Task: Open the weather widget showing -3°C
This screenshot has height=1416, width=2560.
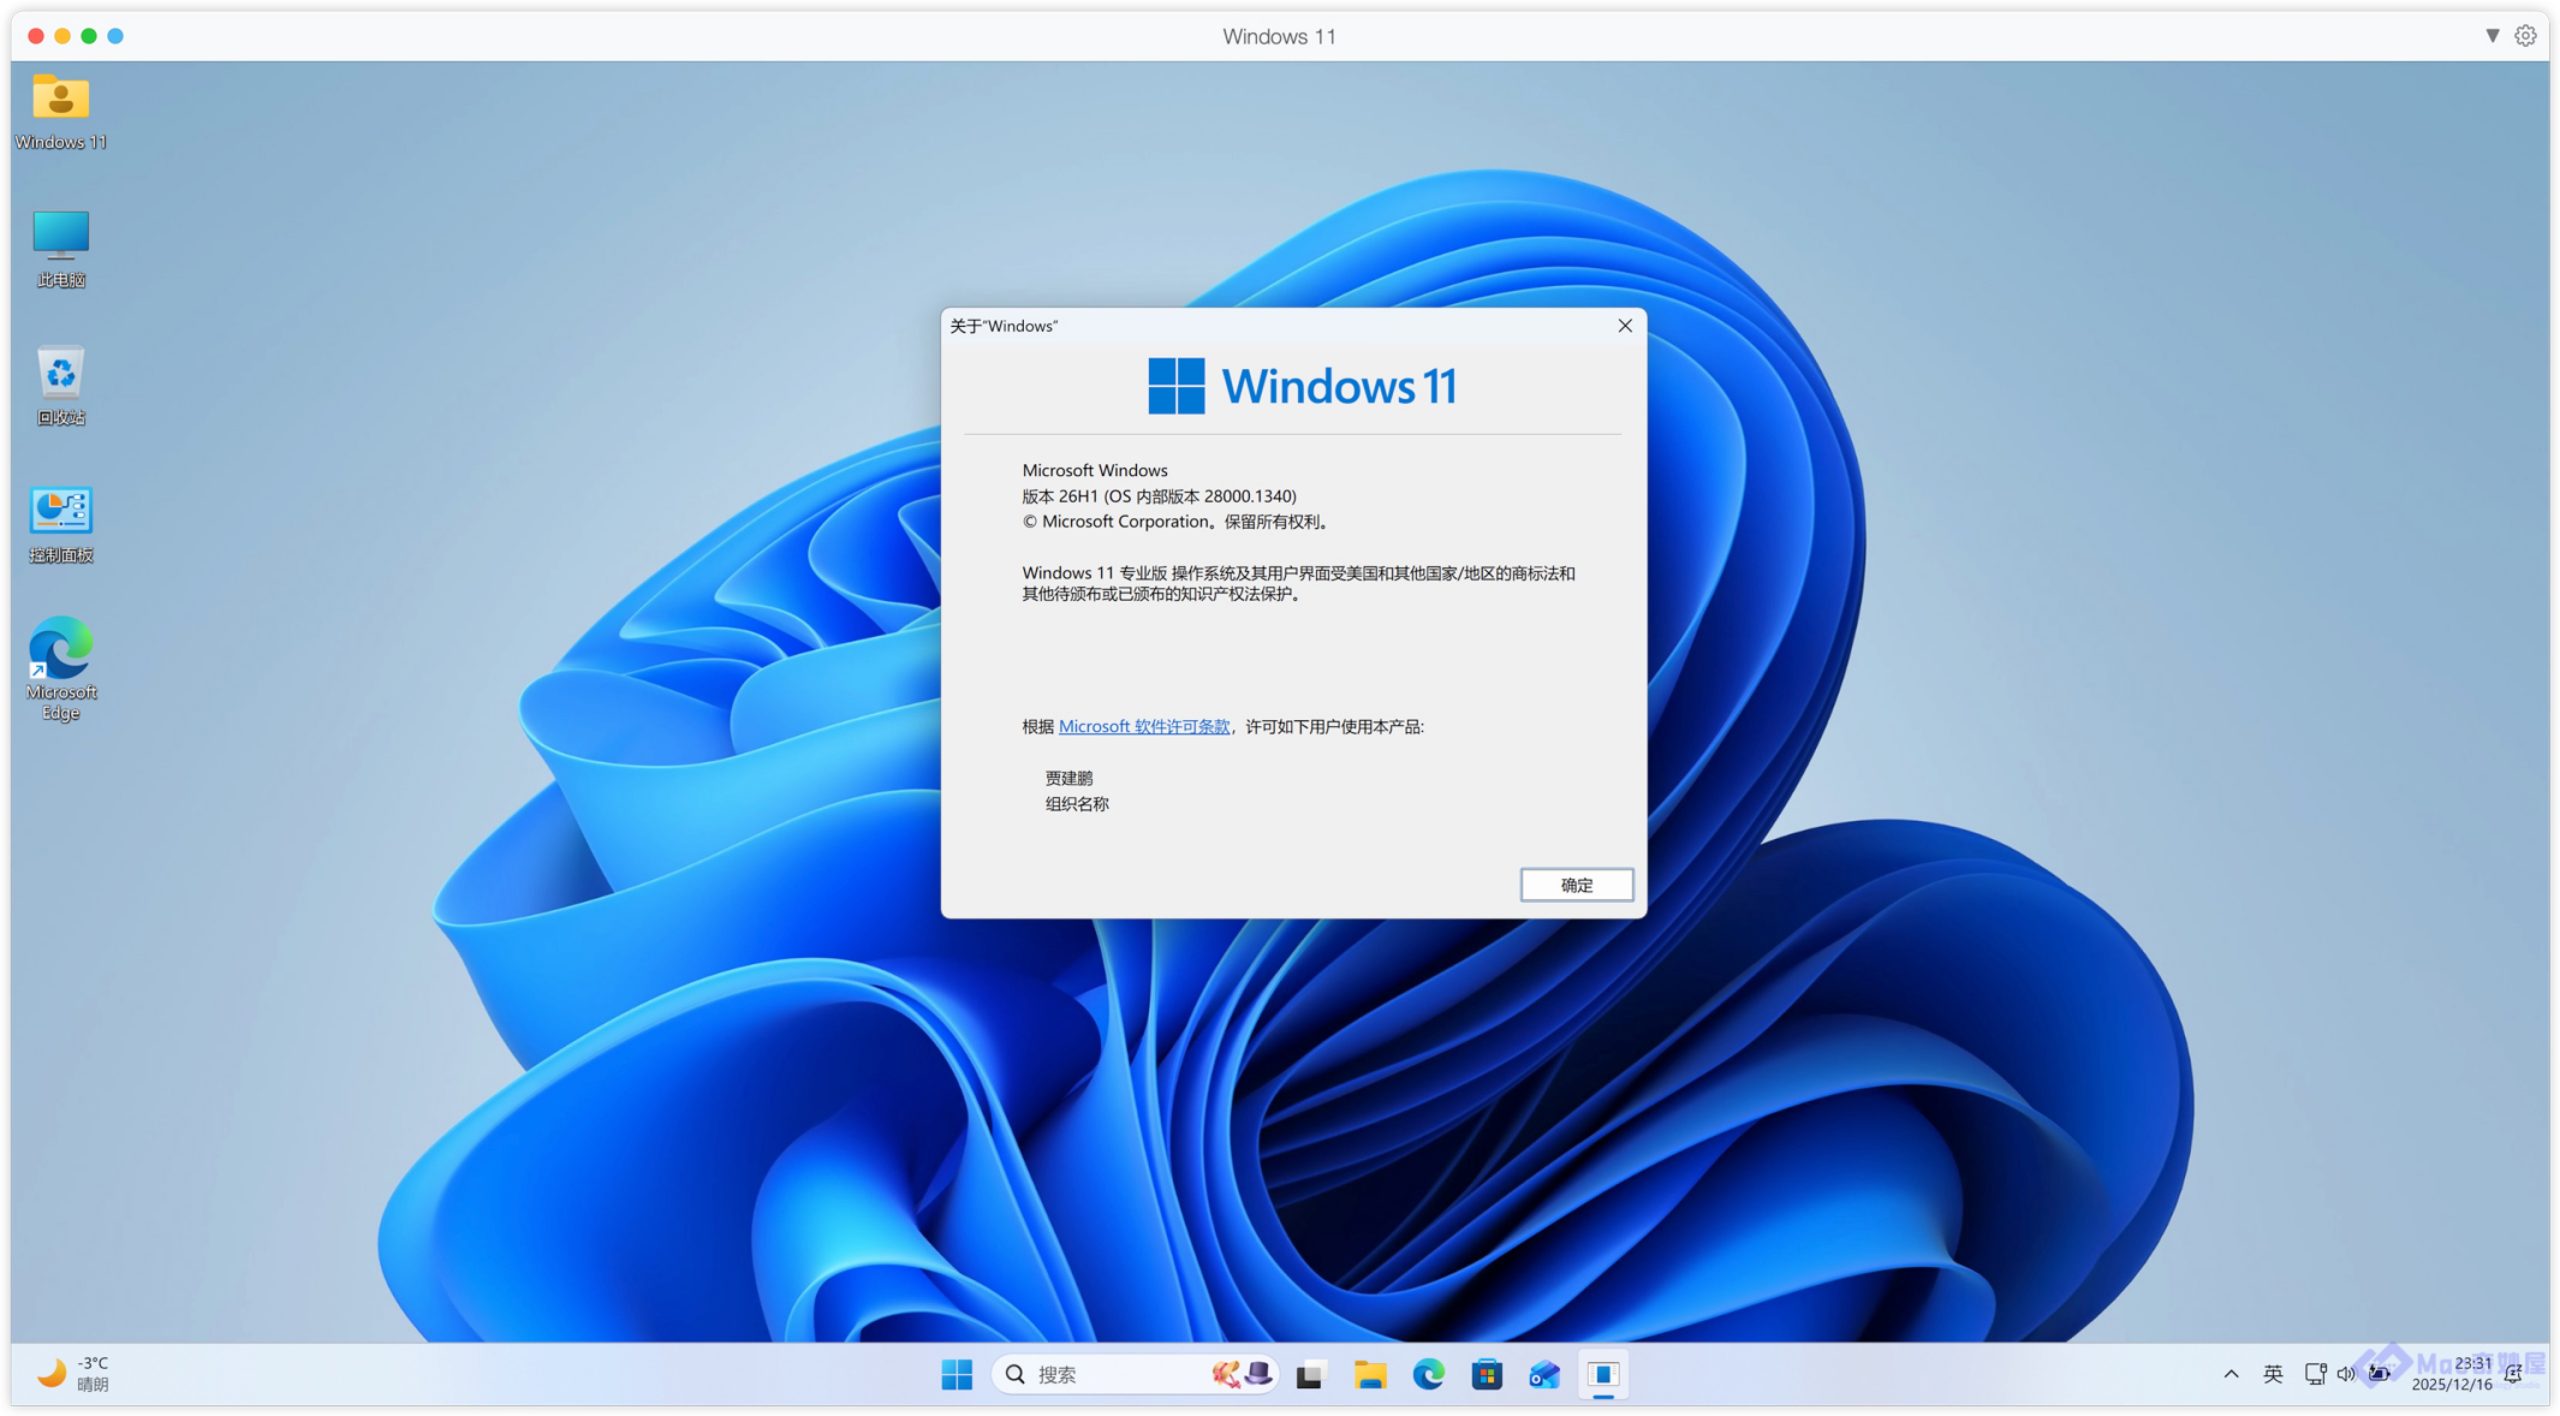Action: pos(74,1374)
